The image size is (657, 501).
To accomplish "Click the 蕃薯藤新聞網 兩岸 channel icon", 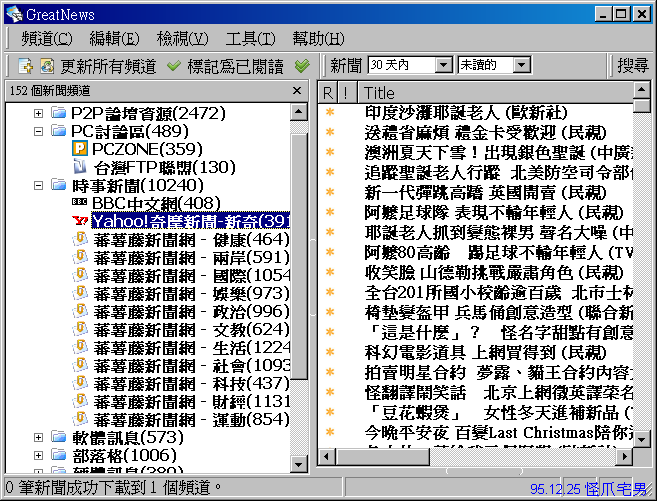I will click(80, 257).
